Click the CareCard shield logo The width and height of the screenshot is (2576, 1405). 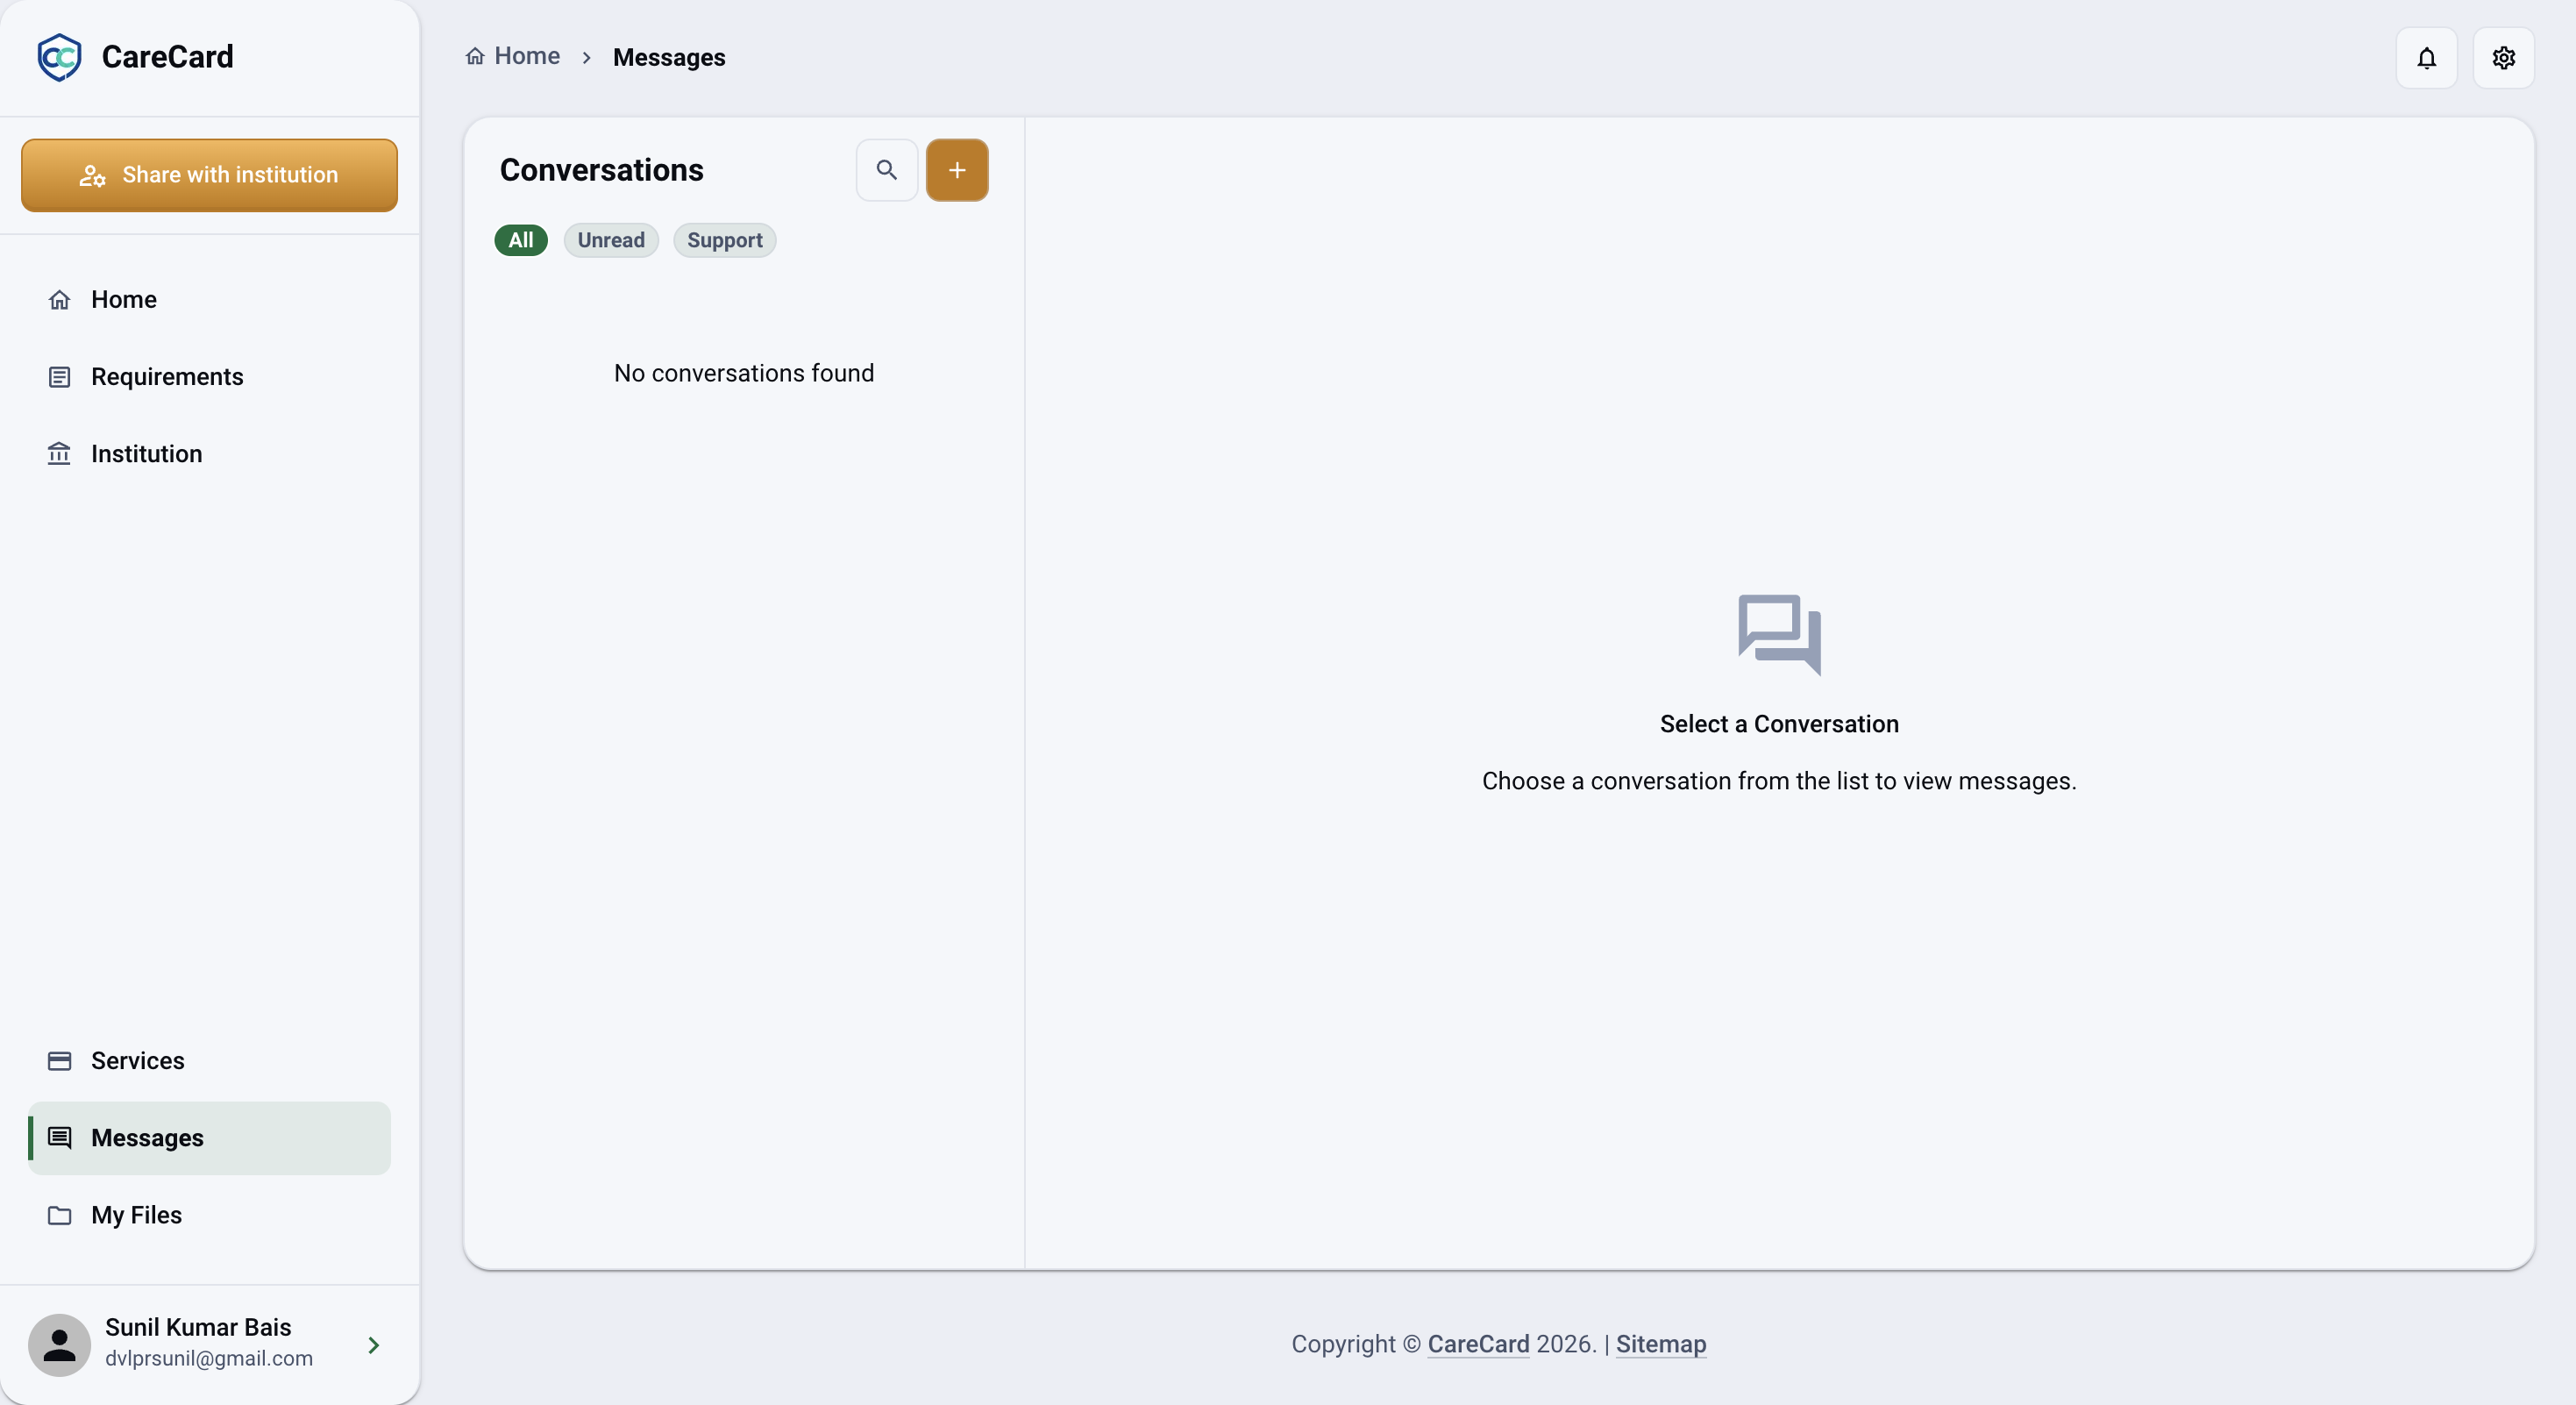pos(59,57)
